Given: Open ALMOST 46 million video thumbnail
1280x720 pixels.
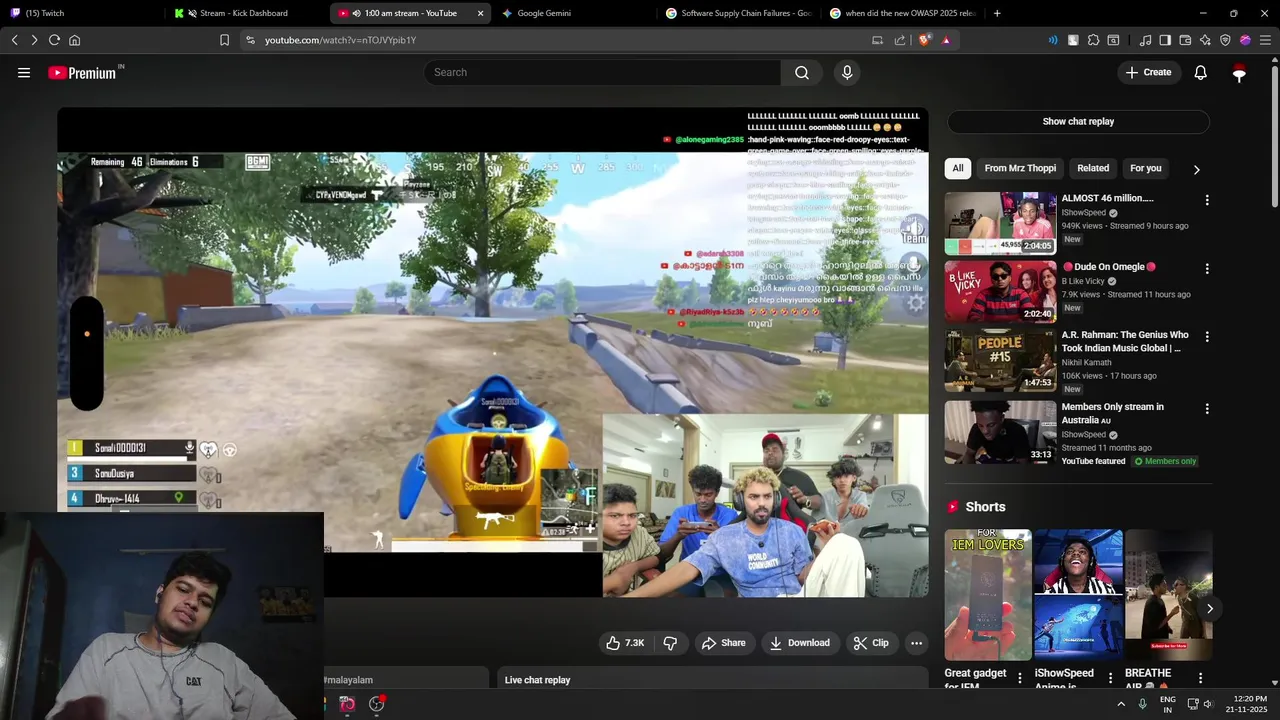Looking at the screenshot, I should [x=1000, y=223].
